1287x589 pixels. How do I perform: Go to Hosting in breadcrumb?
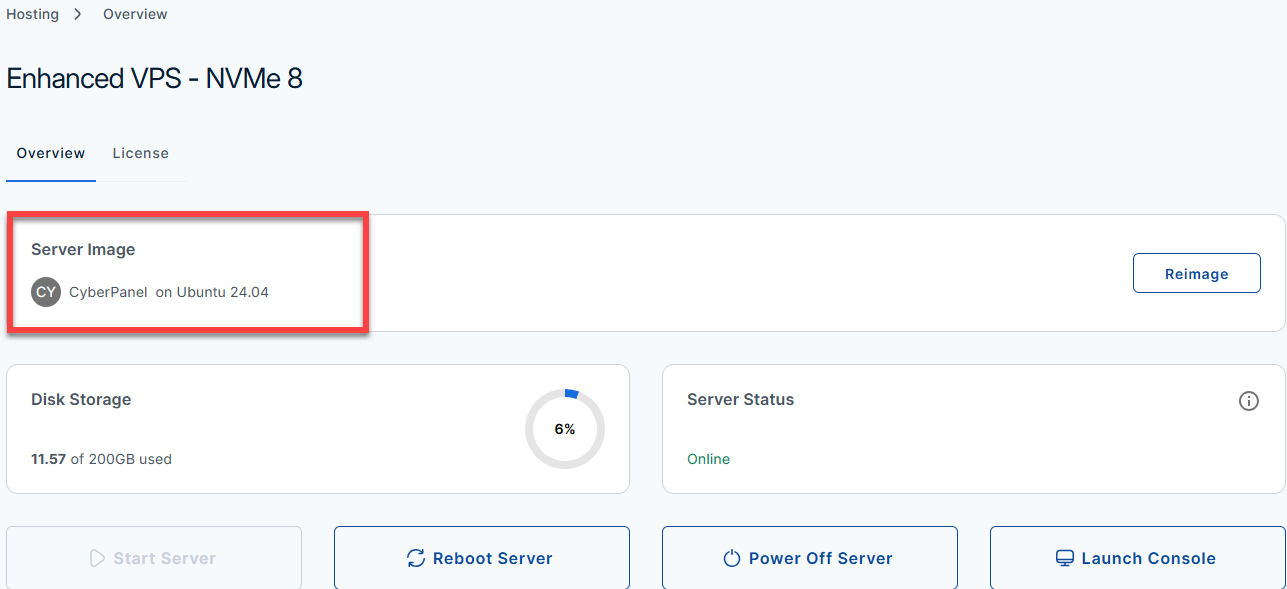click(32, 14)
